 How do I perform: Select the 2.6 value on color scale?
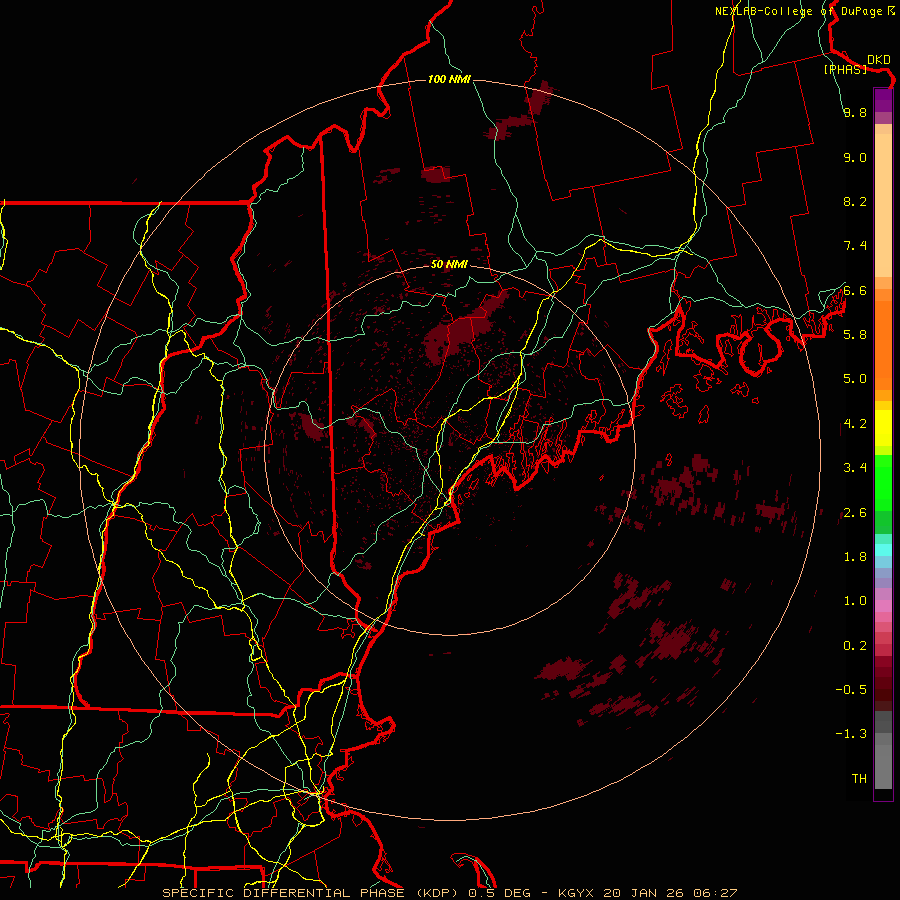pos(855,512)
